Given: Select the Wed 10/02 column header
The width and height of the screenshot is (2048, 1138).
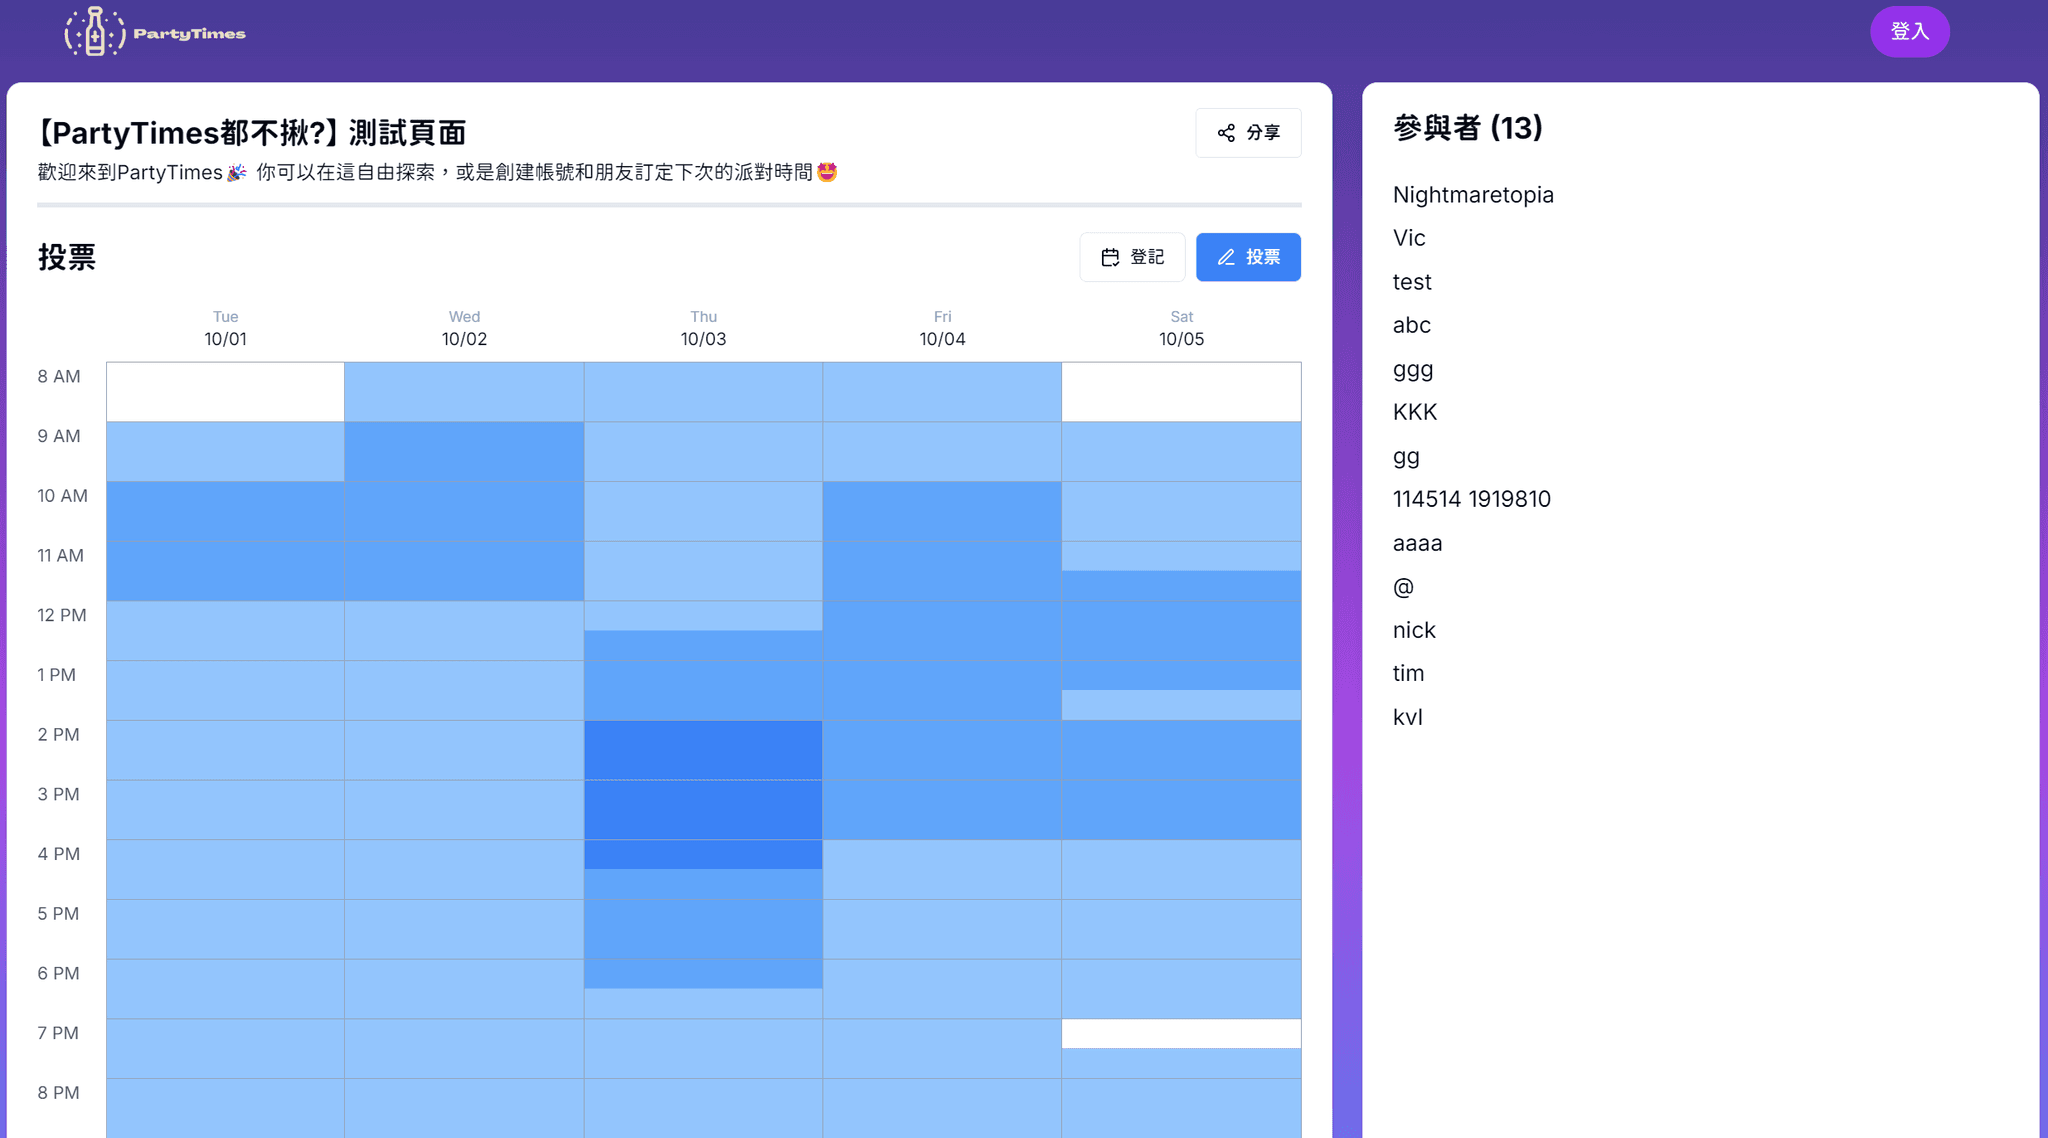Looking at the screenshot, I should click(x=465, y=328).
